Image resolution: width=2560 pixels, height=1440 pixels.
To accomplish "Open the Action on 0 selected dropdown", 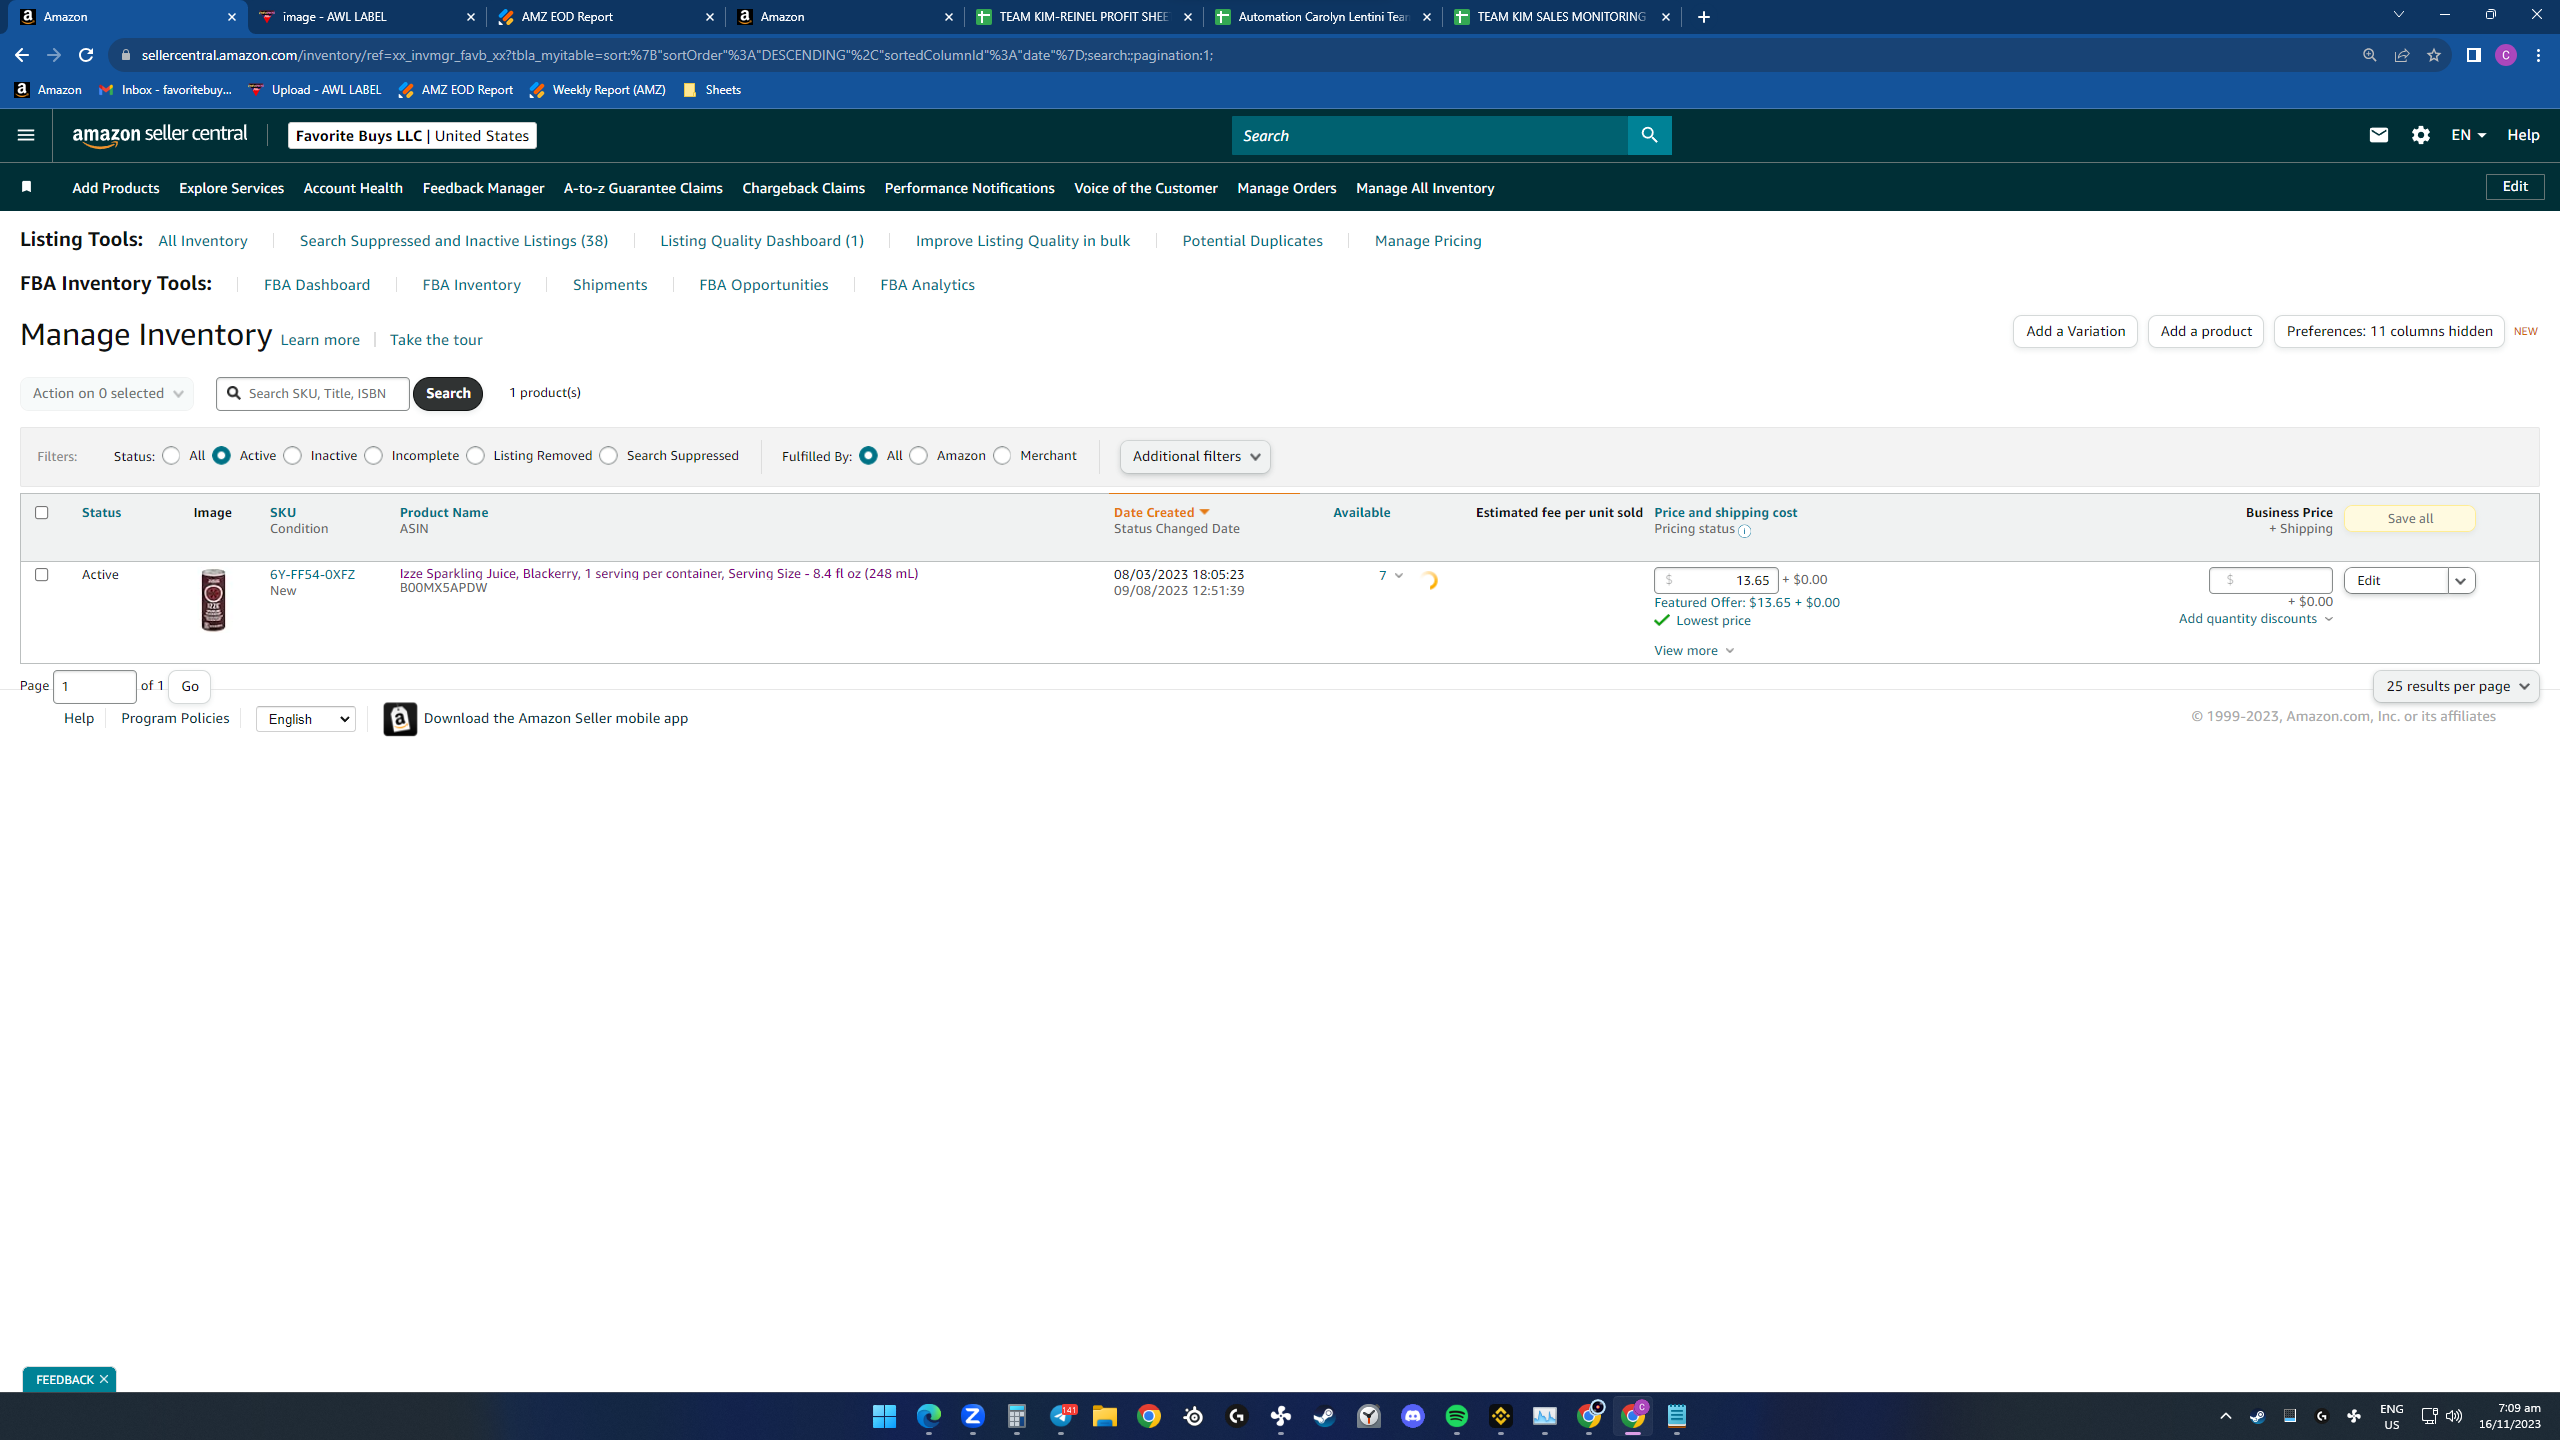I will click(107, 393).
